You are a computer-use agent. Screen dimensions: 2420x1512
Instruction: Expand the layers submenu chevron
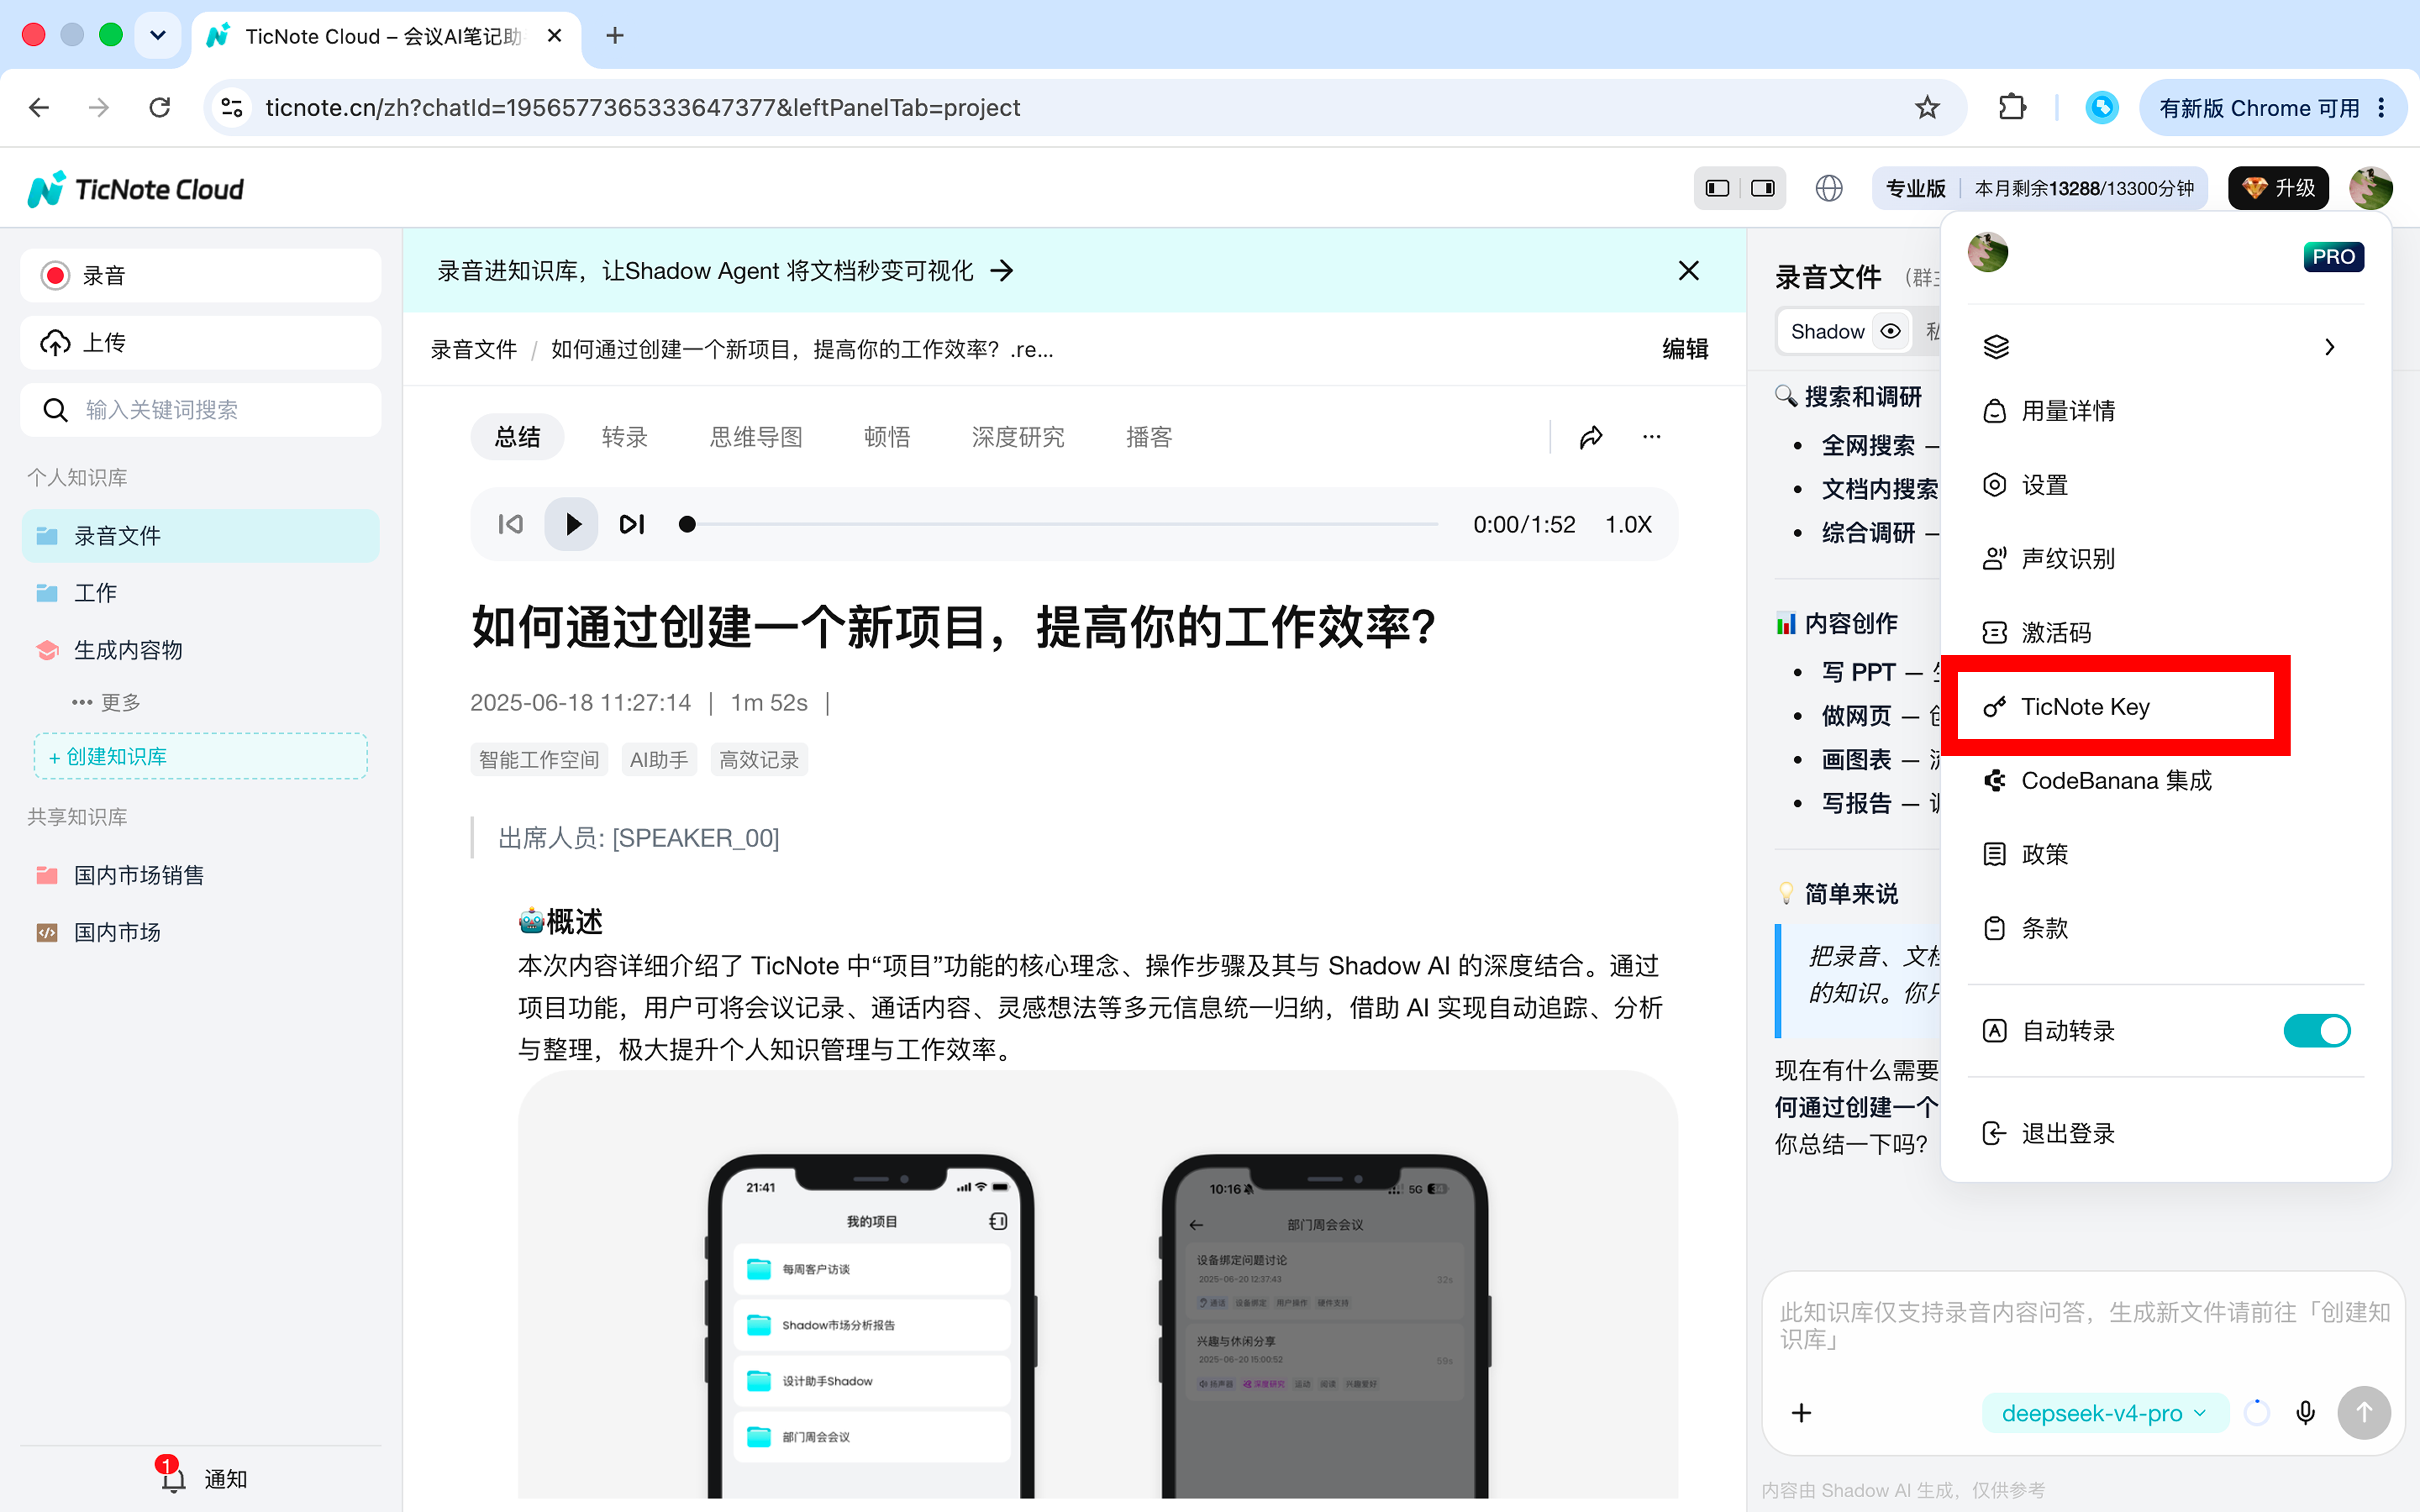(2330, 347)
